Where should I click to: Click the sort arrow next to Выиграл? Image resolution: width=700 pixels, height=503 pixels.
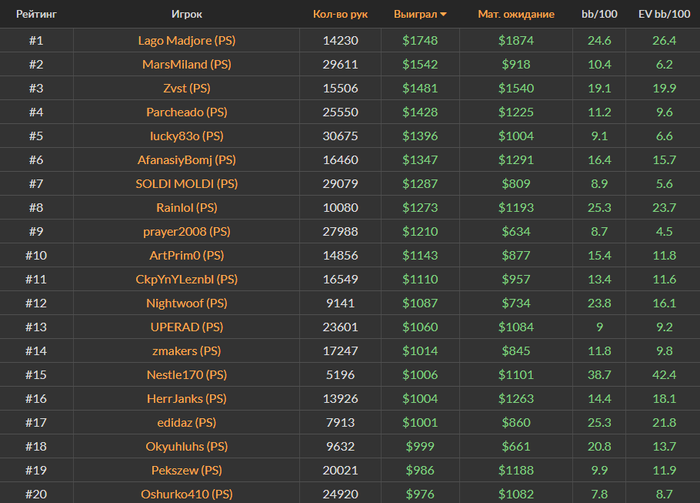coord(443,14)
